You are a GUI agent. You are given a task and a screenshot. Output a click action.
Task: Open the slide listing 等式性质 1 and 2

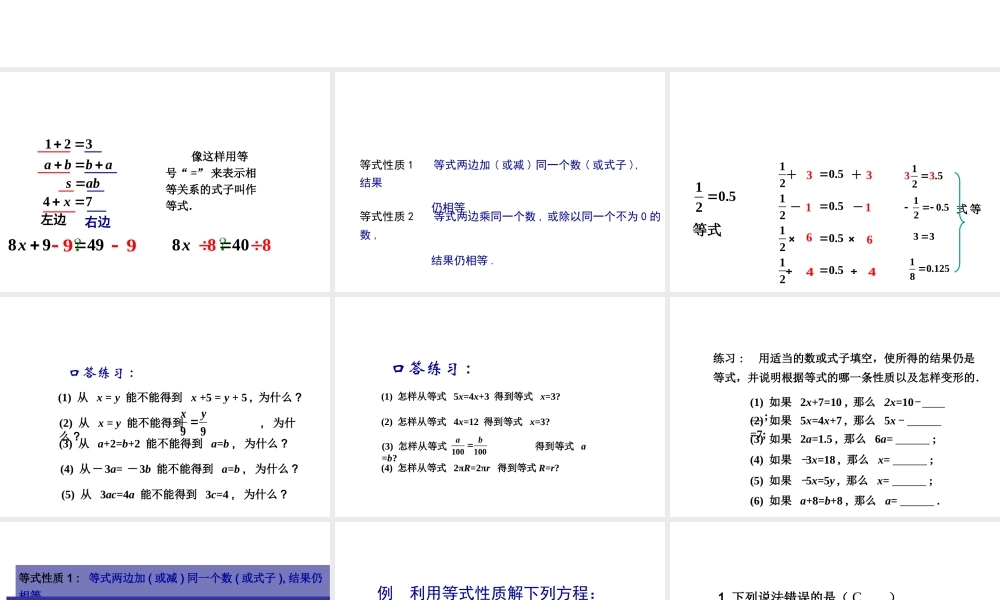click(500, 182)
